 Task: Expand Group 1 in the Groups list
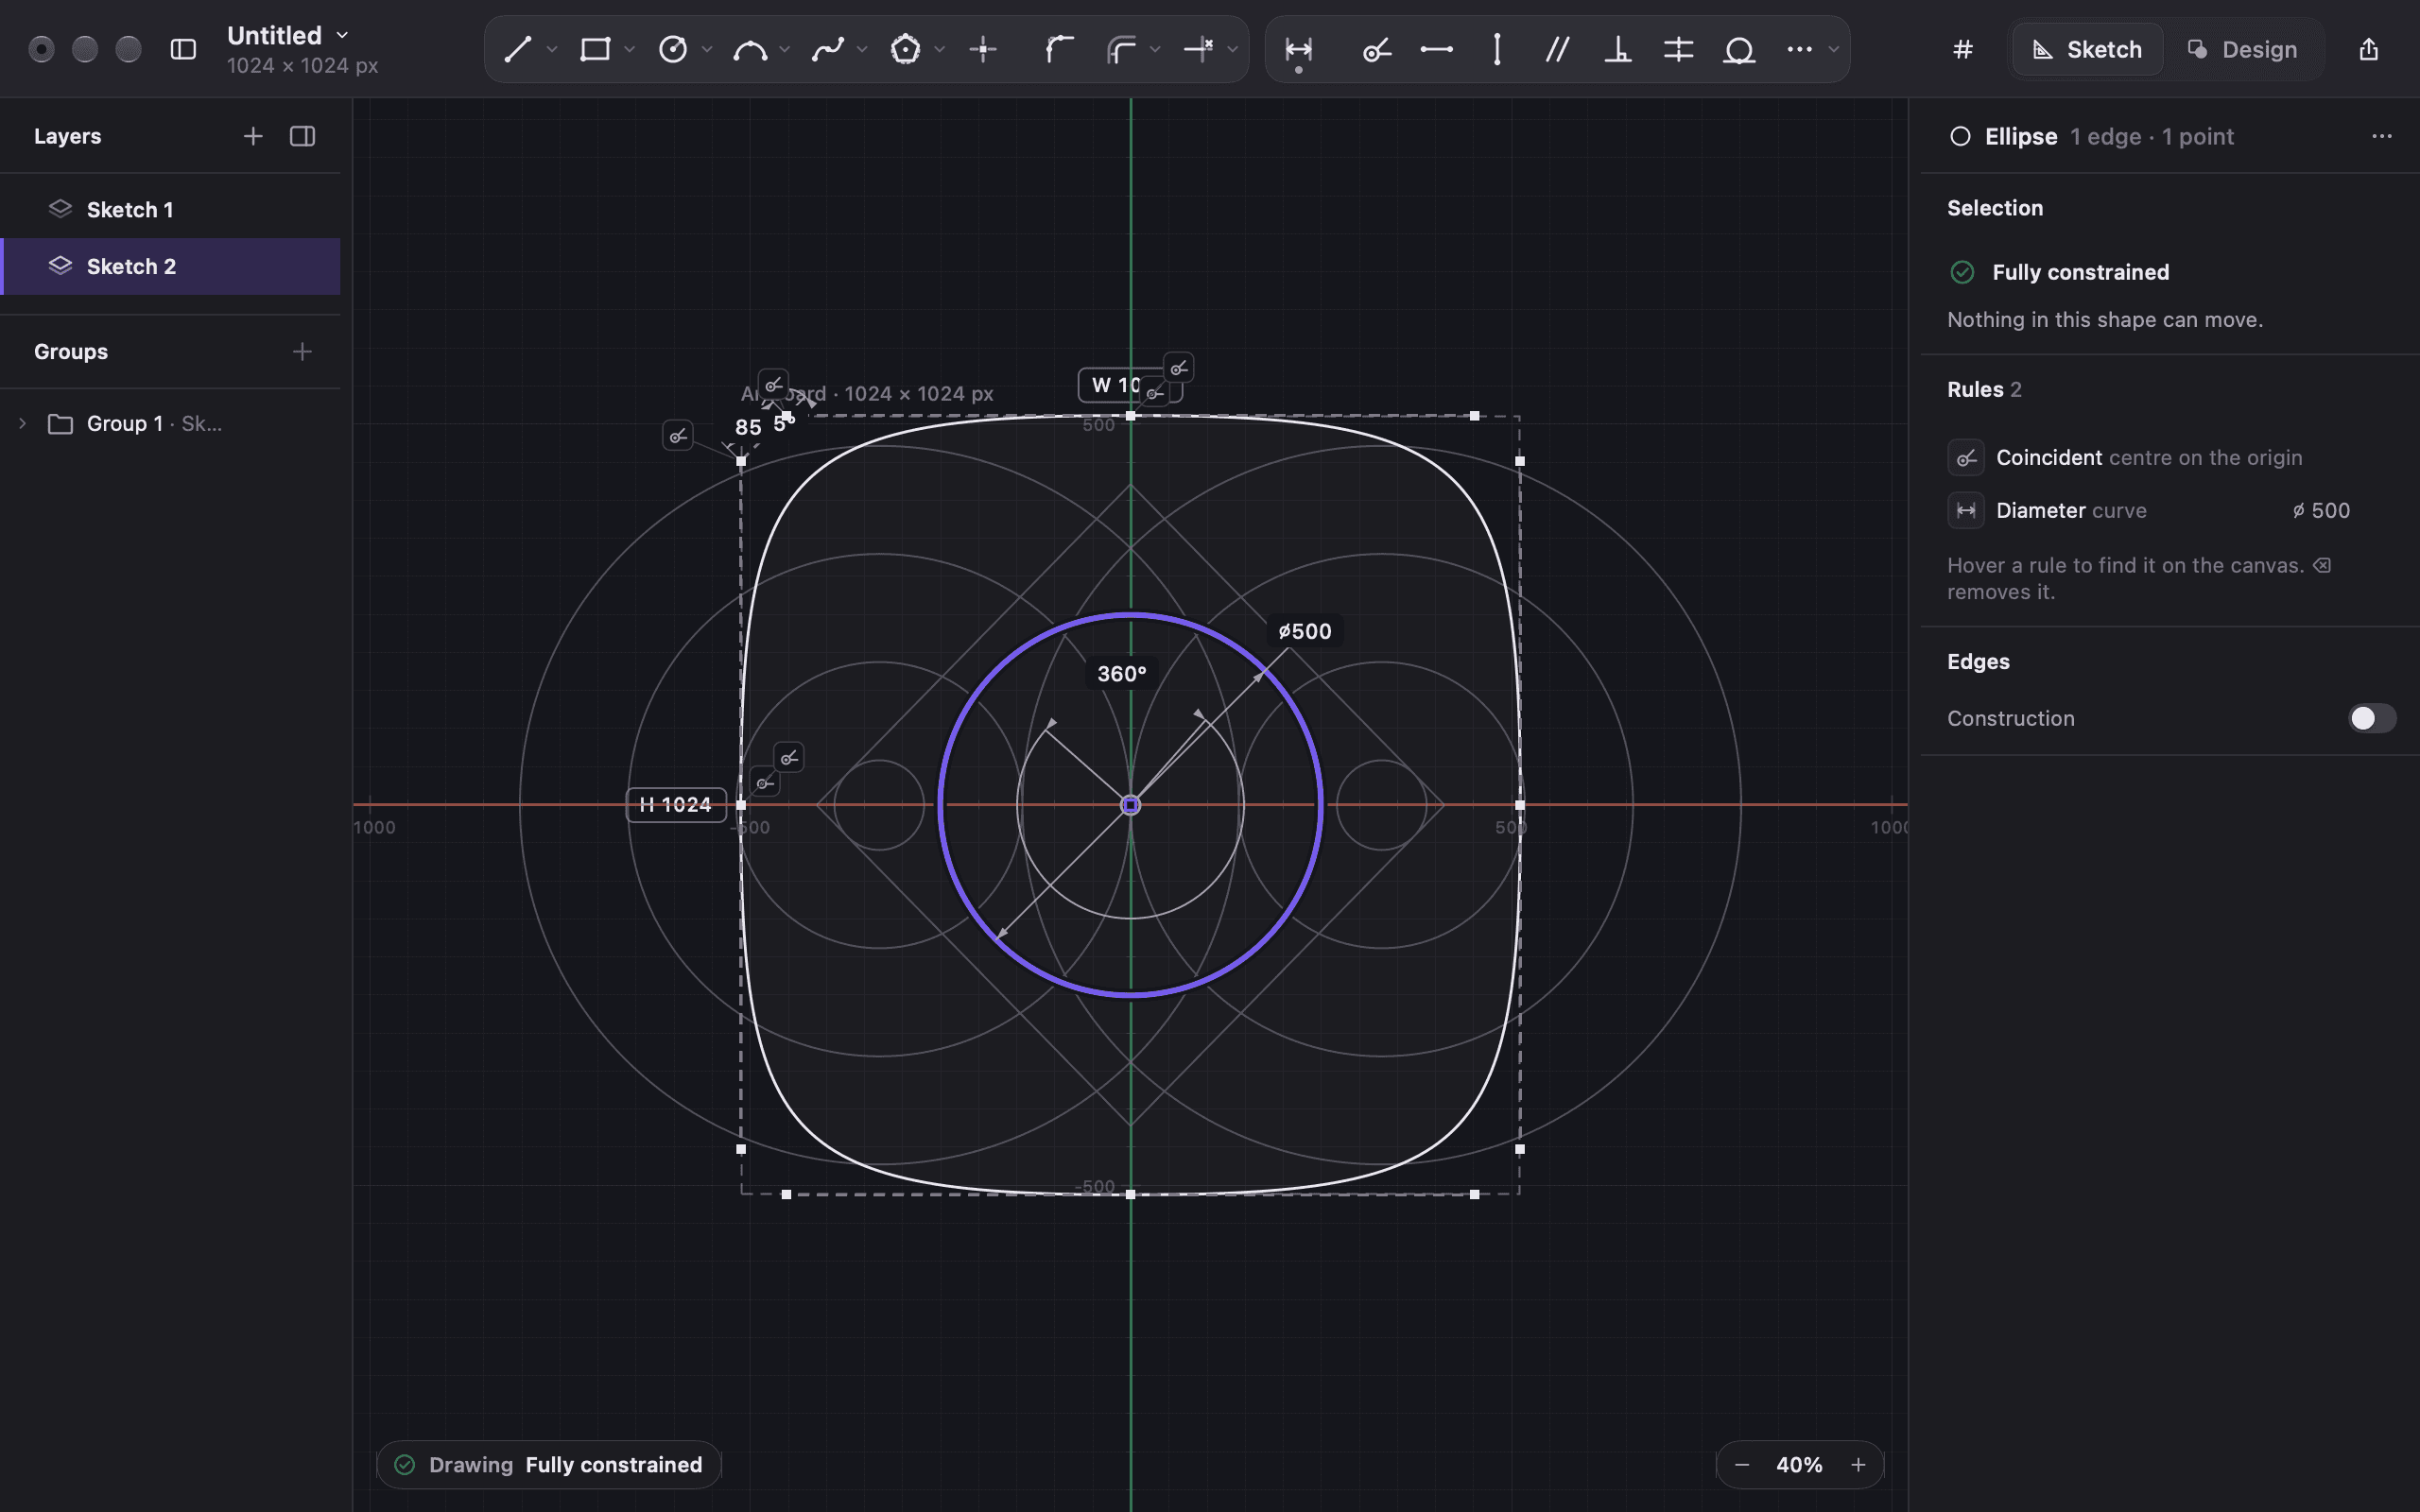(x=22, y=424)
